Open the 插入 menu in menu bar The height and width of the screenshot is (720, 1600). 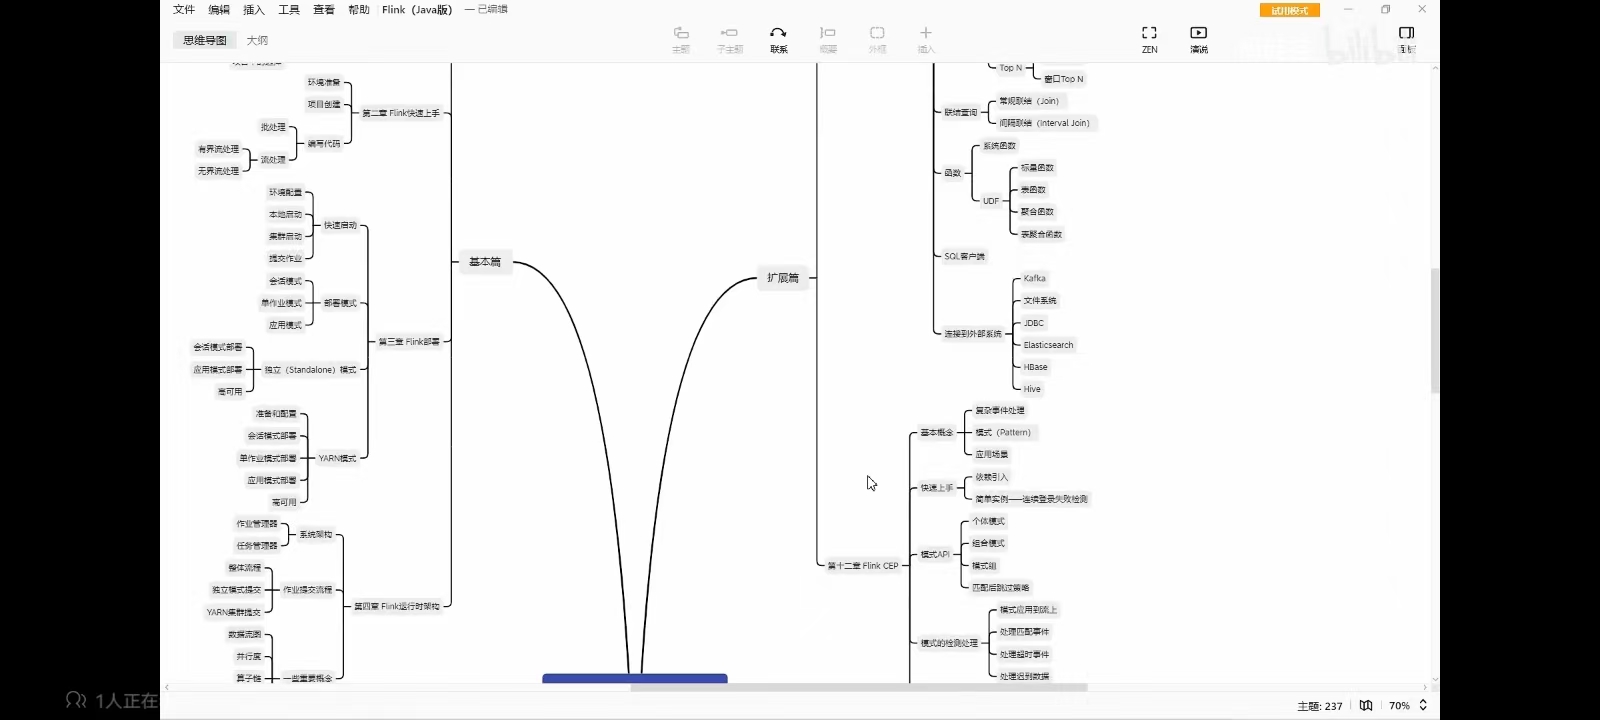[254, 9]
